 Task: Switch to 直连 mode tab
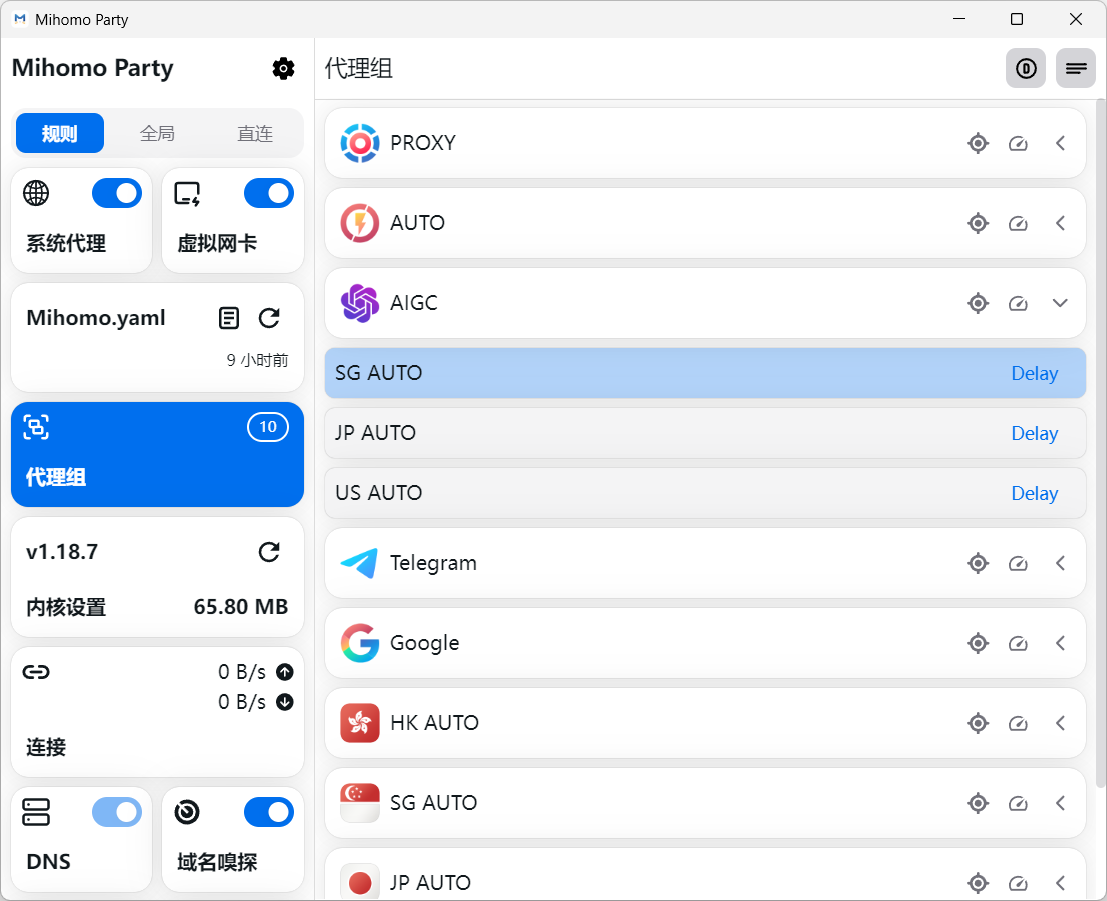255,133
